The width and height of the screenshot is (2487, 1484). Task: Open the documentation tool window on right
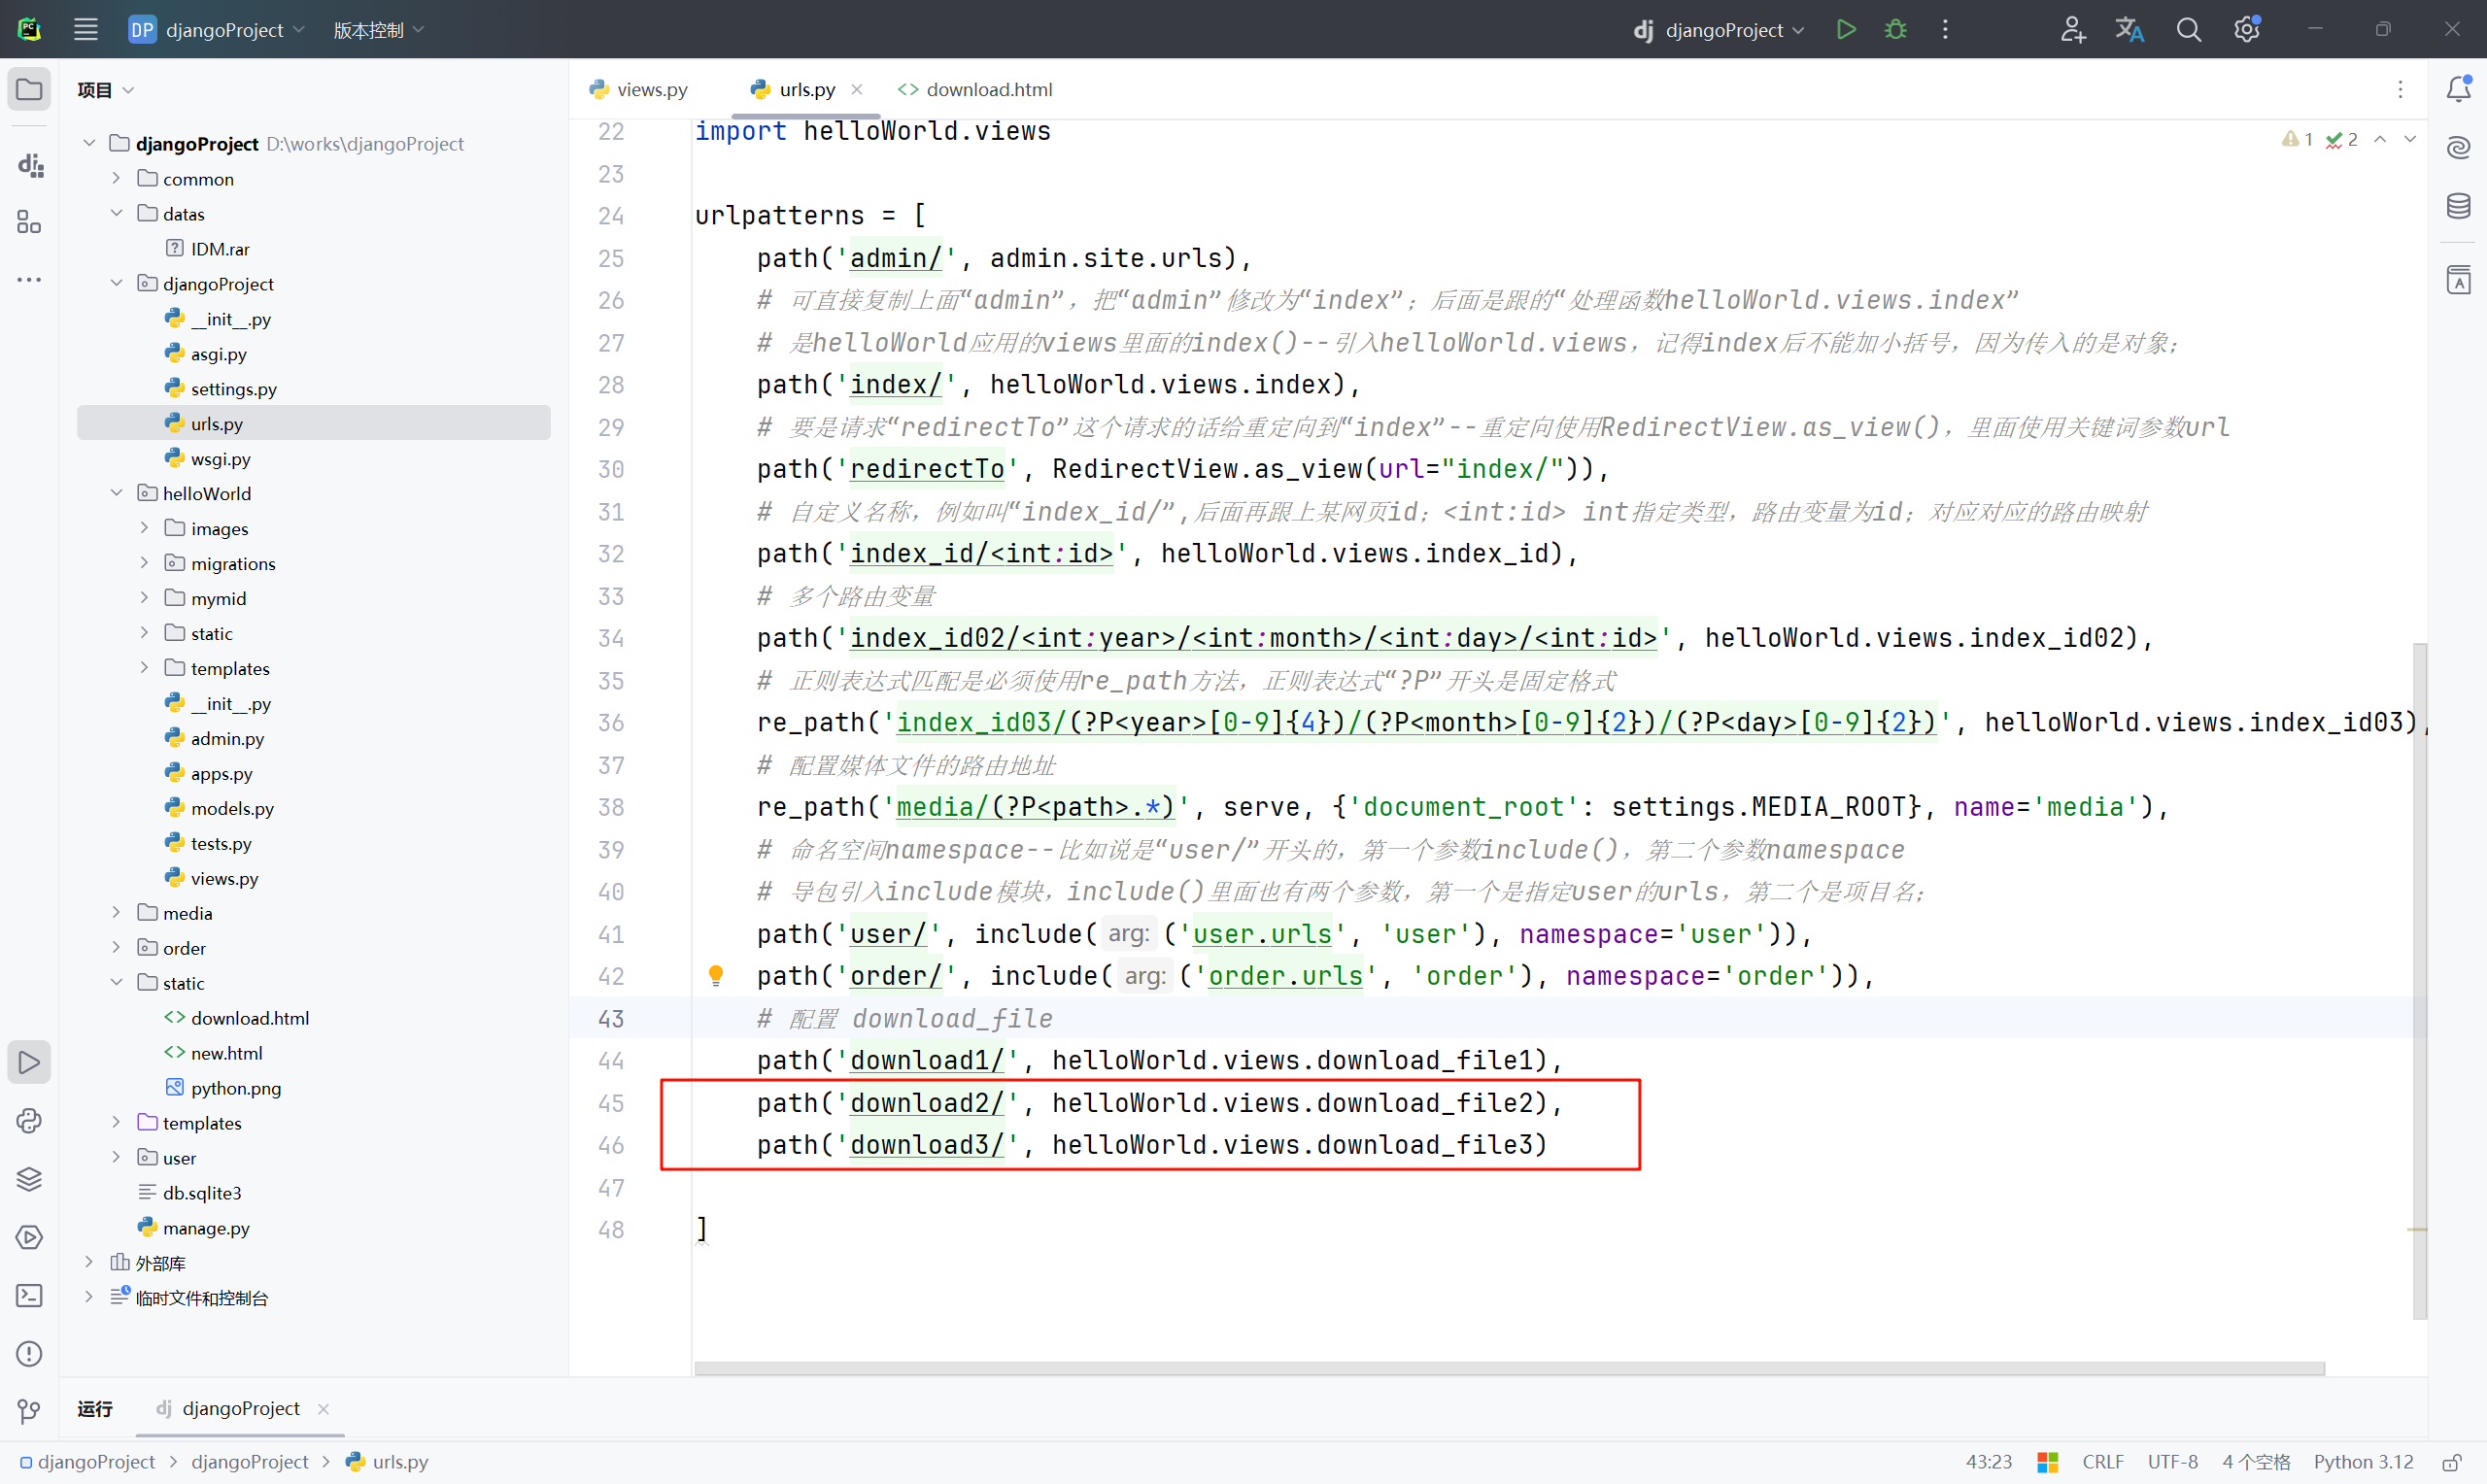(x=2458, y=280)
